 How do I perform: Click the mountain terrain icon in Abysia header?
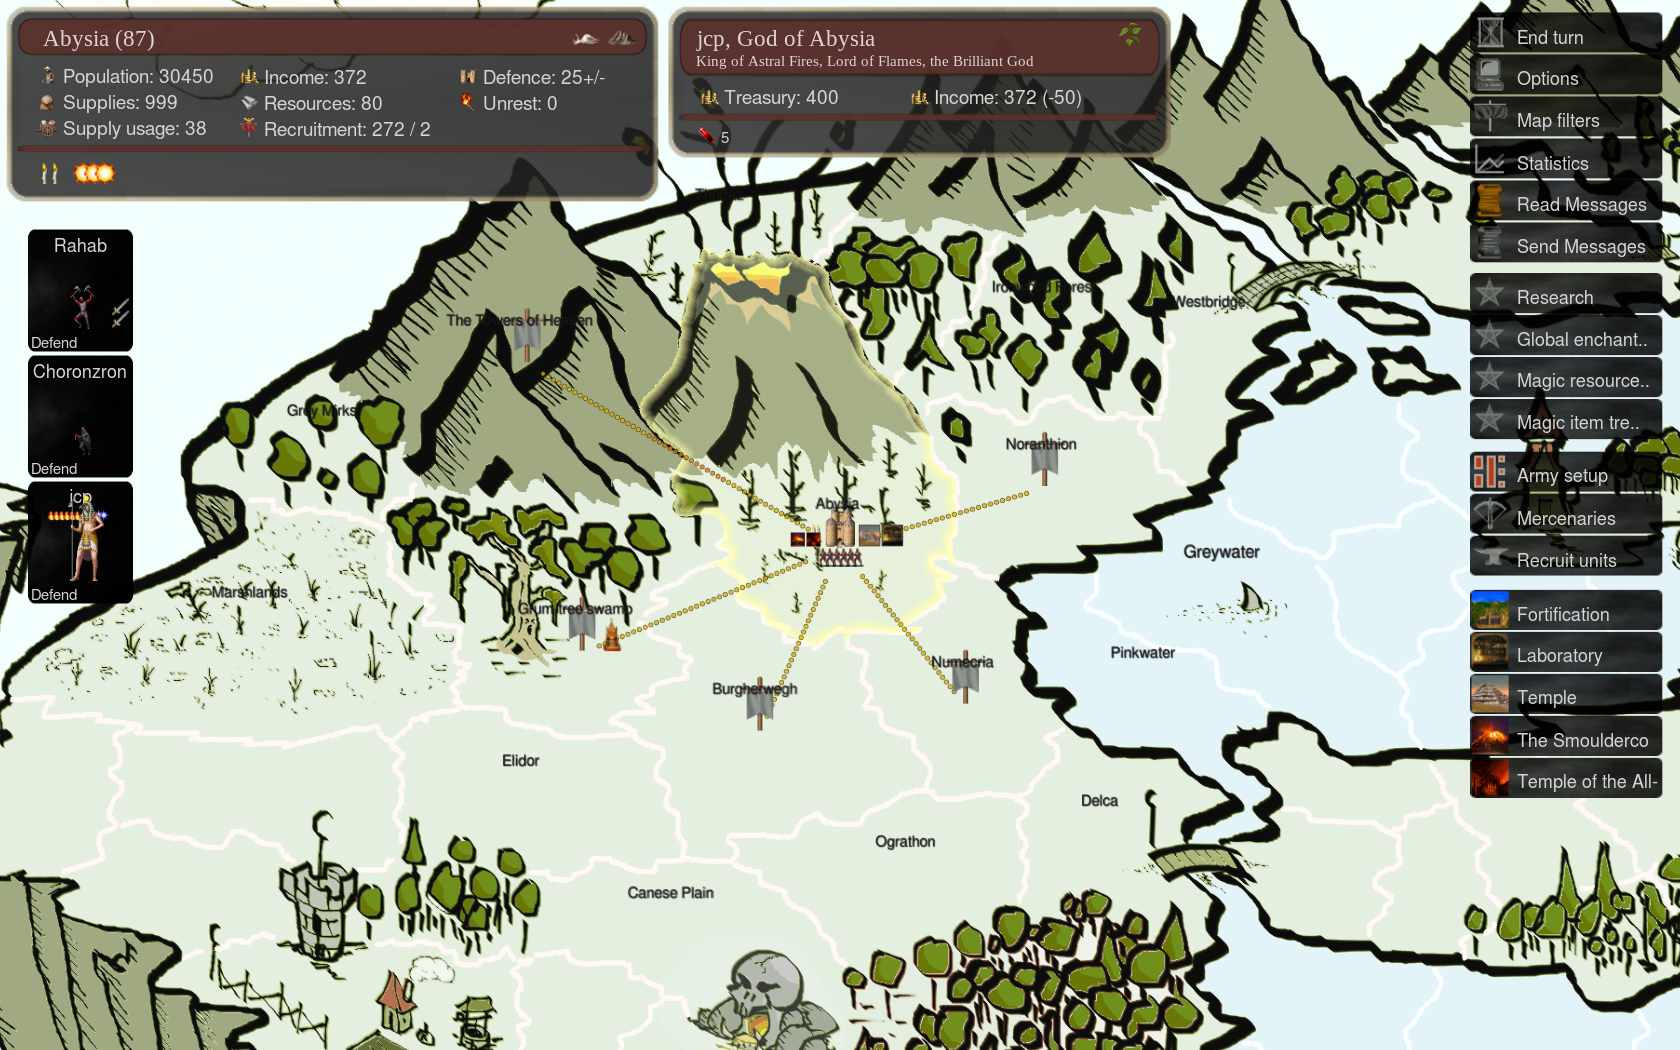[620, 39]
